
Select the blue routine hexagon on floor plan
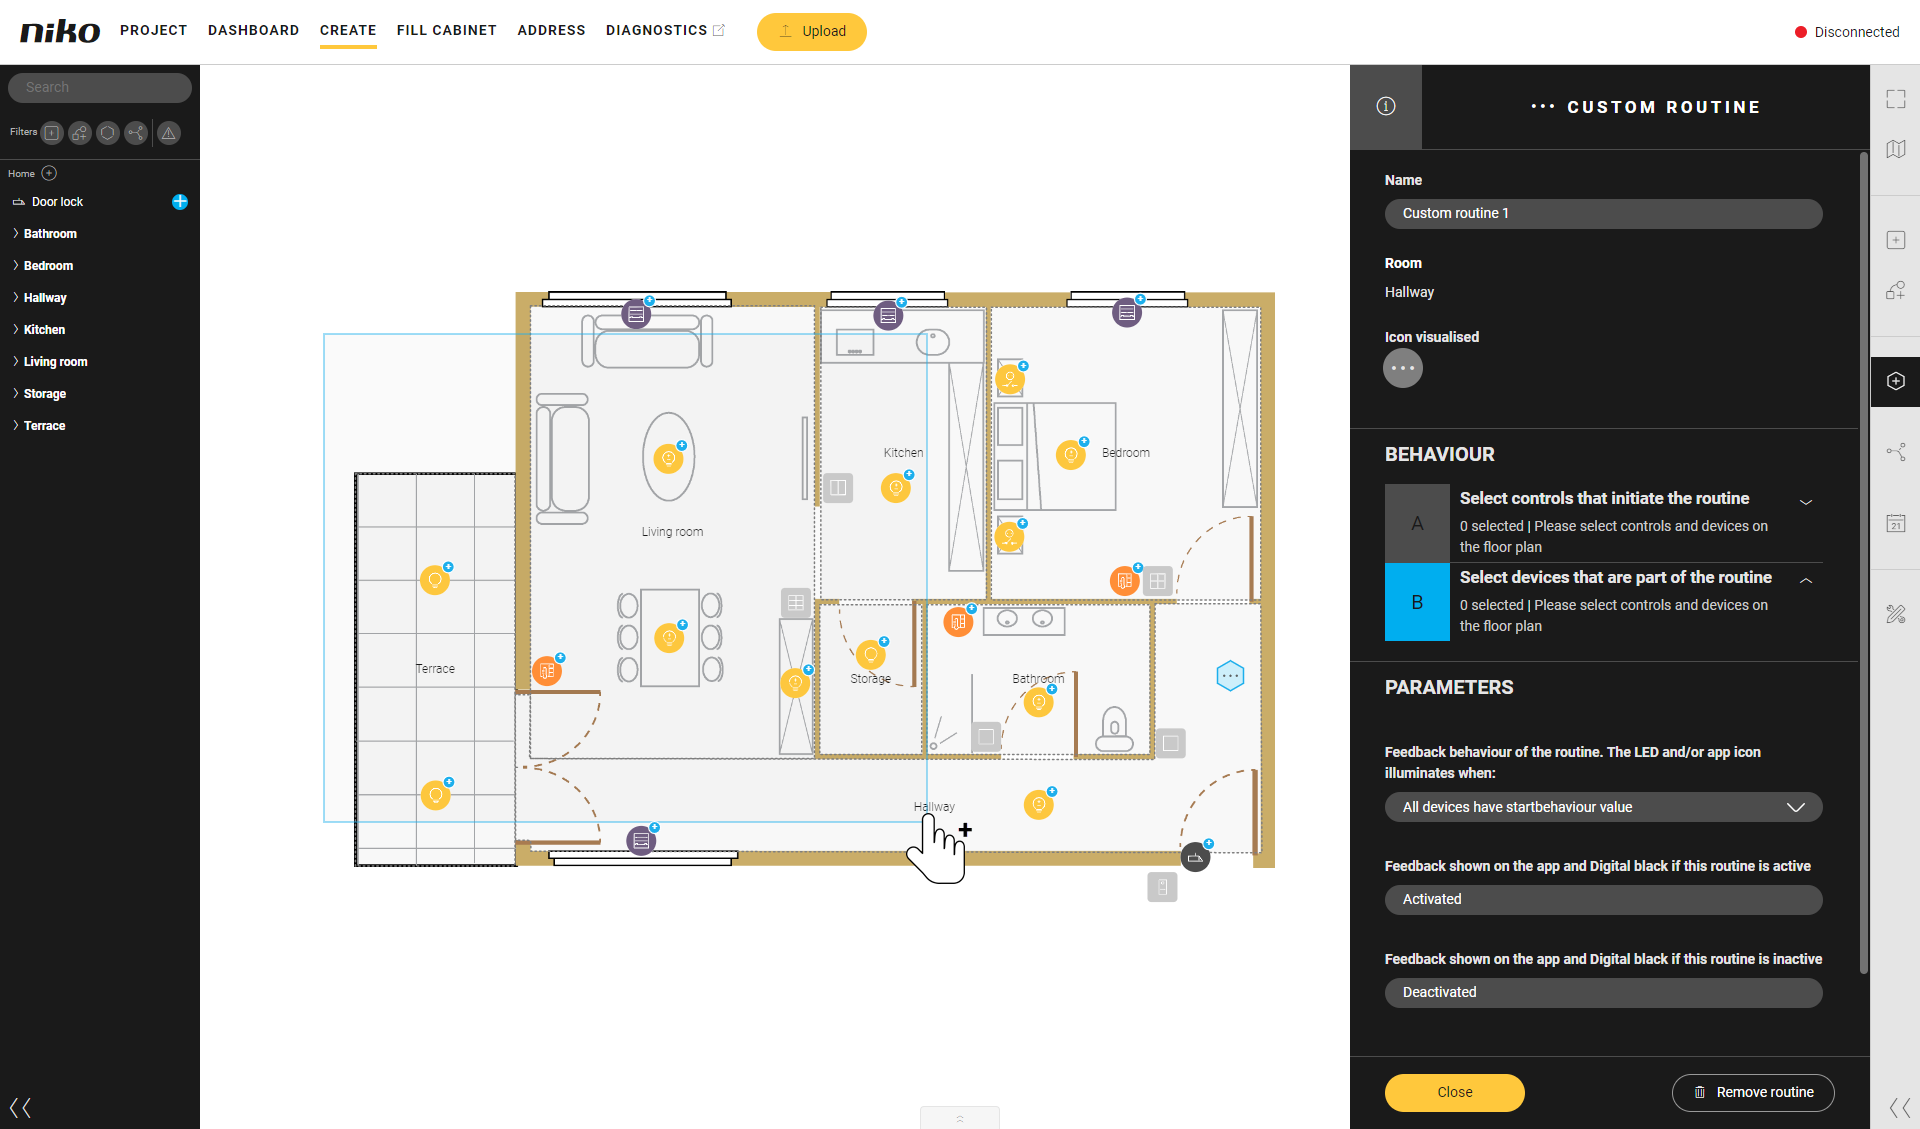tap(1230, 676)
